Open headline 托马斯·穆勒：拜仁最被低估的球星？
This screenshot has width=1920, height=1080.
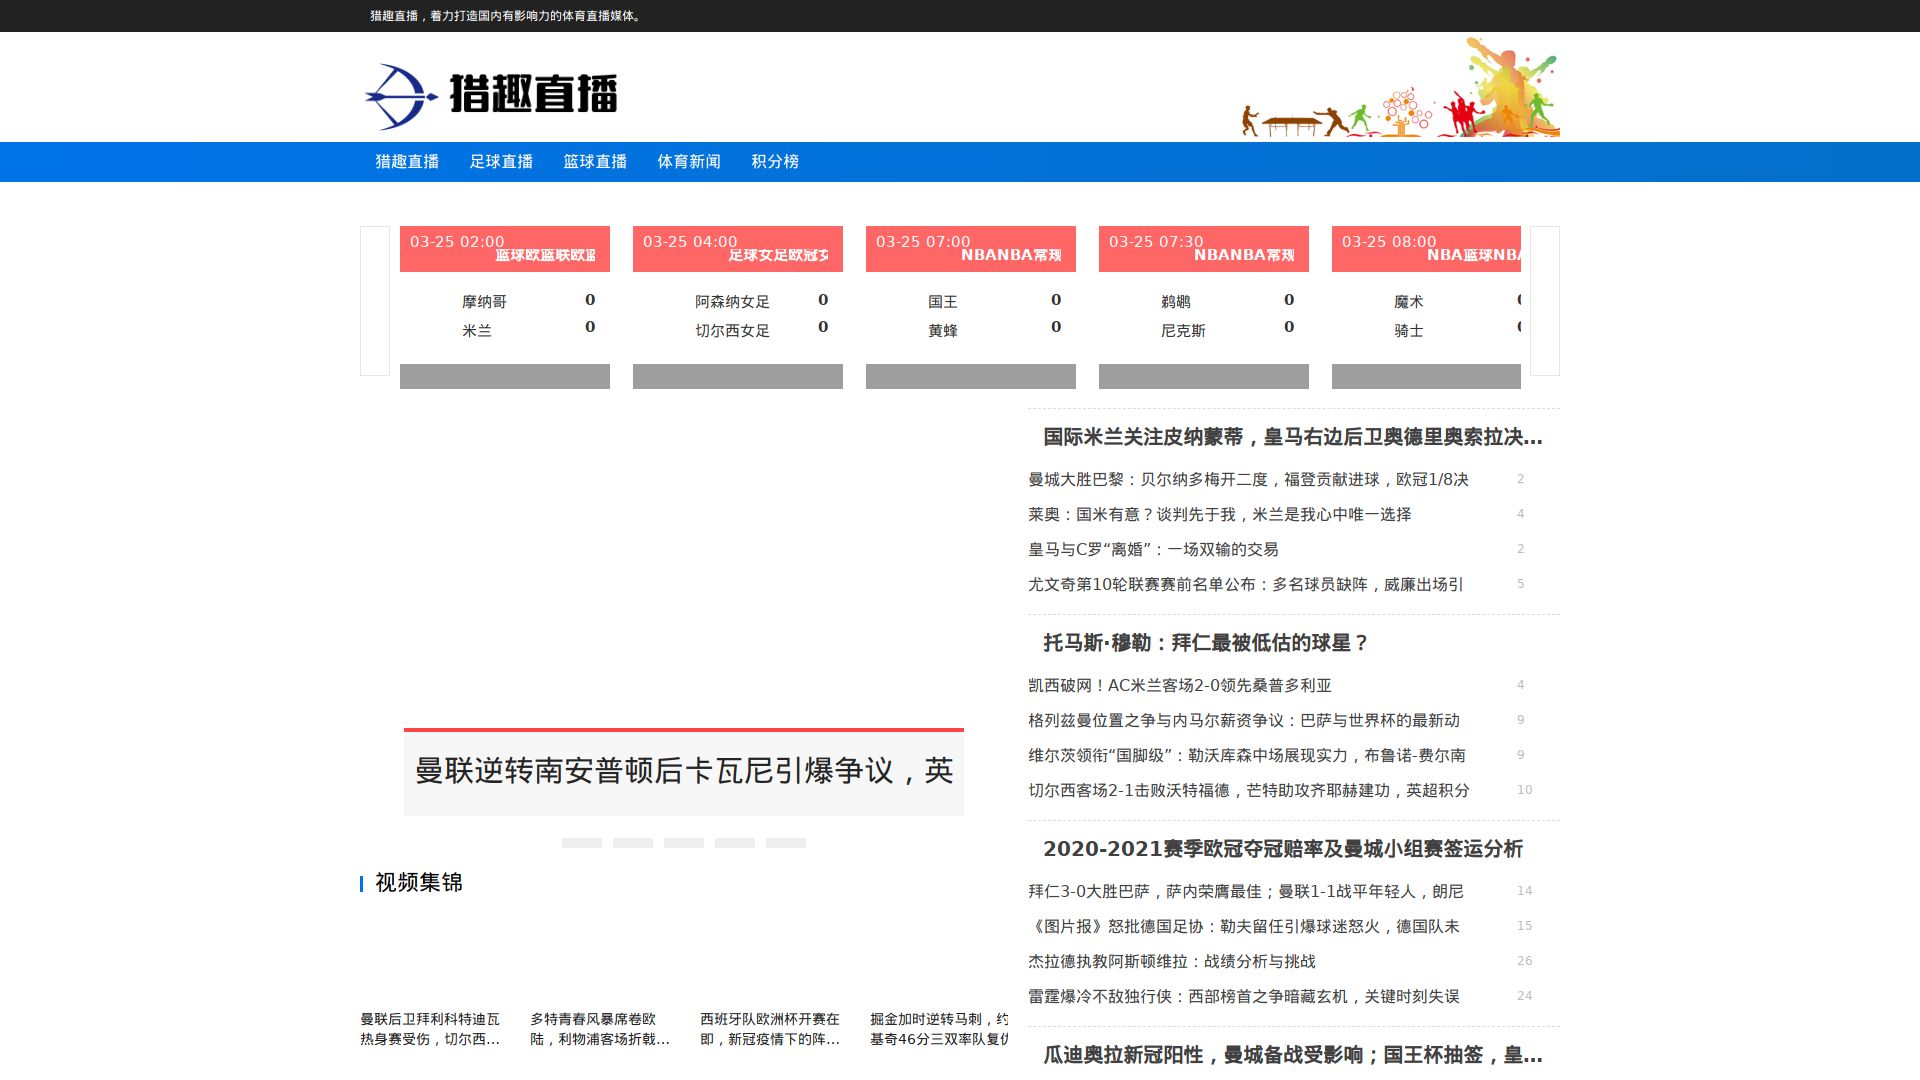pyautogui.click(x=1205, y=643)
